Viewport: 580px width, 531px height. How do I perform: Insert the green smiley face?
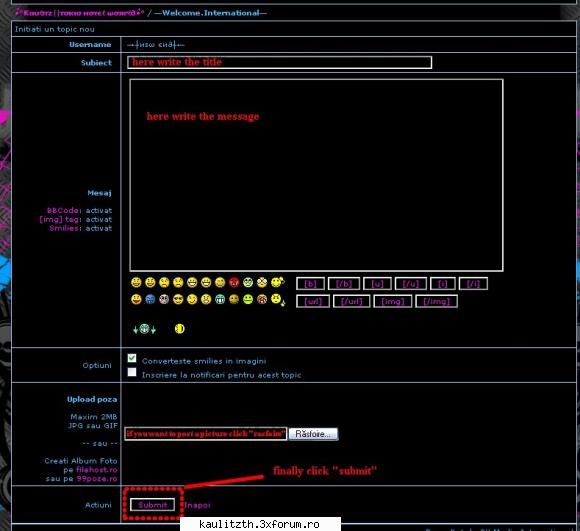point(248,299)
